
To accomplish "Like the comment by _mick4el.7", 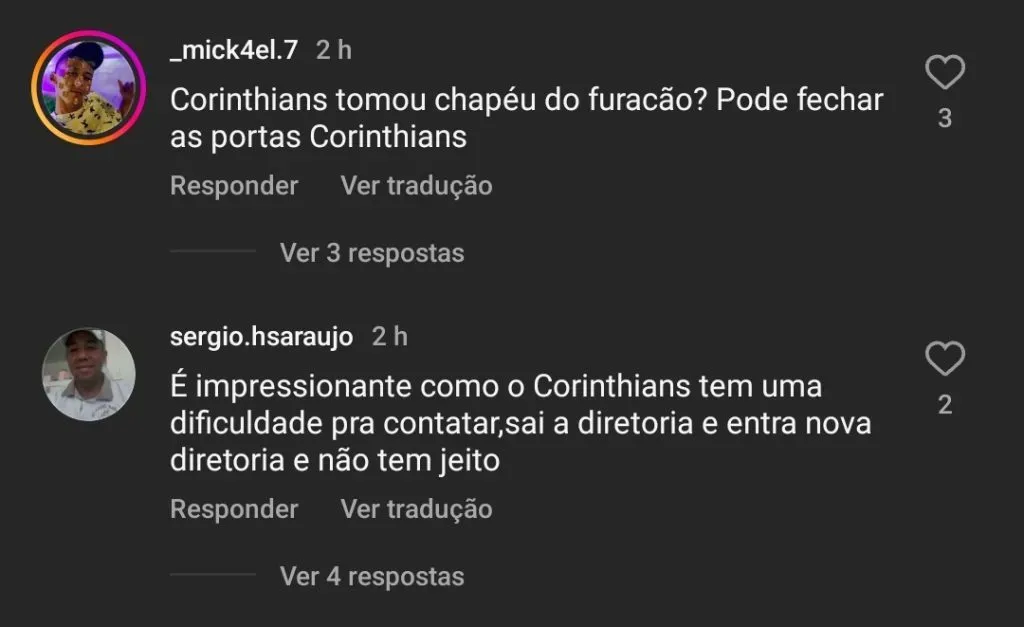I will (x=944, y=73).
